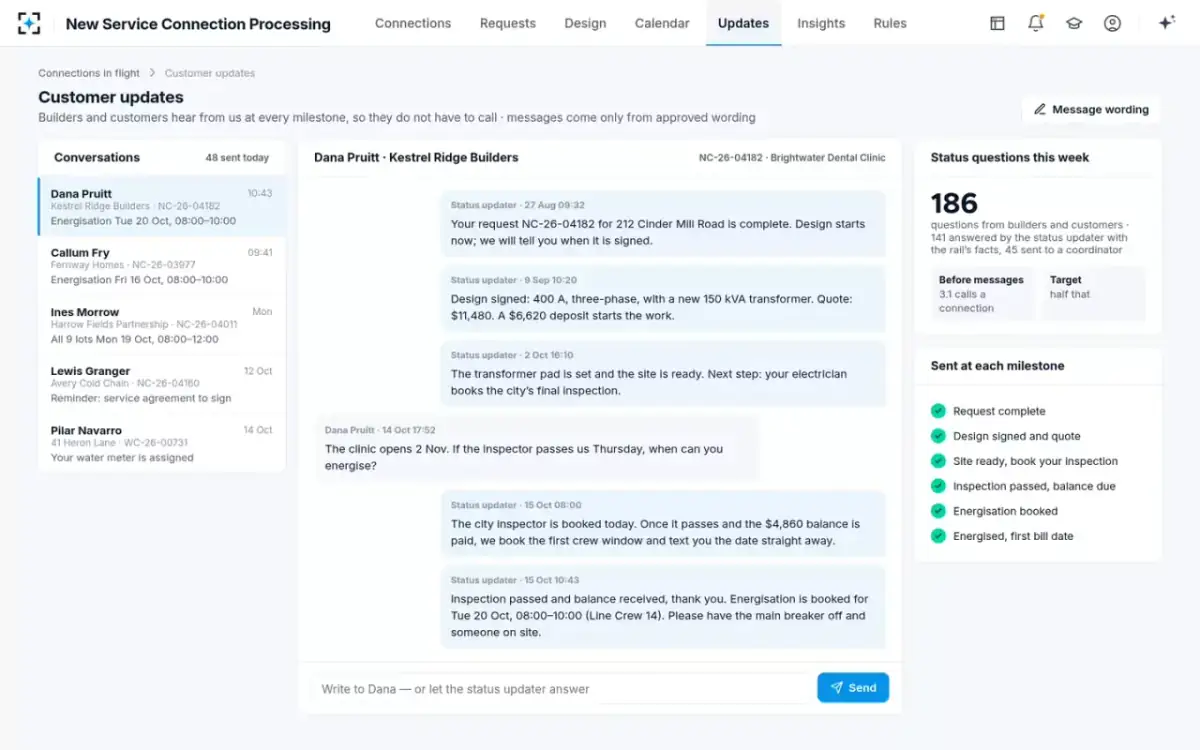Open the notifications bell

coord(1036,23)
